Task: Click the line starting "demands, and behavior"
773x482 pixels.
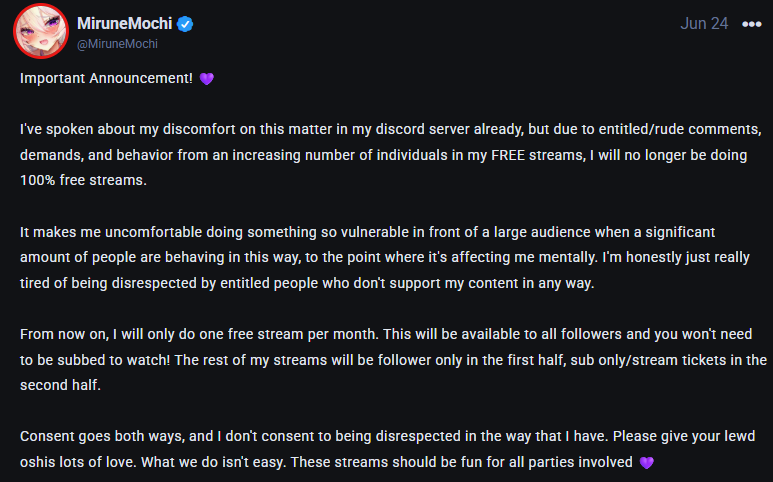Action: pyautogui.click(x=384, y=155)
